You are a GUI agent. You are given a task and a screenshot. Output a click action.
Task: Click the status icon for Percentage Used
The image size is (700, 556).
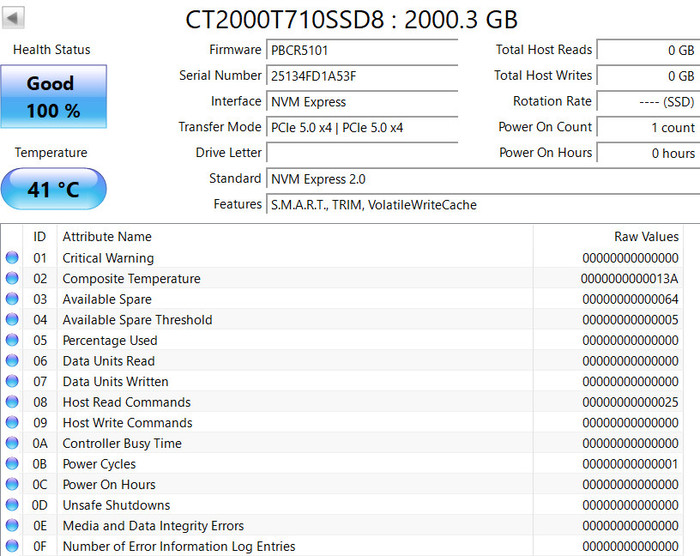point(12,340)
